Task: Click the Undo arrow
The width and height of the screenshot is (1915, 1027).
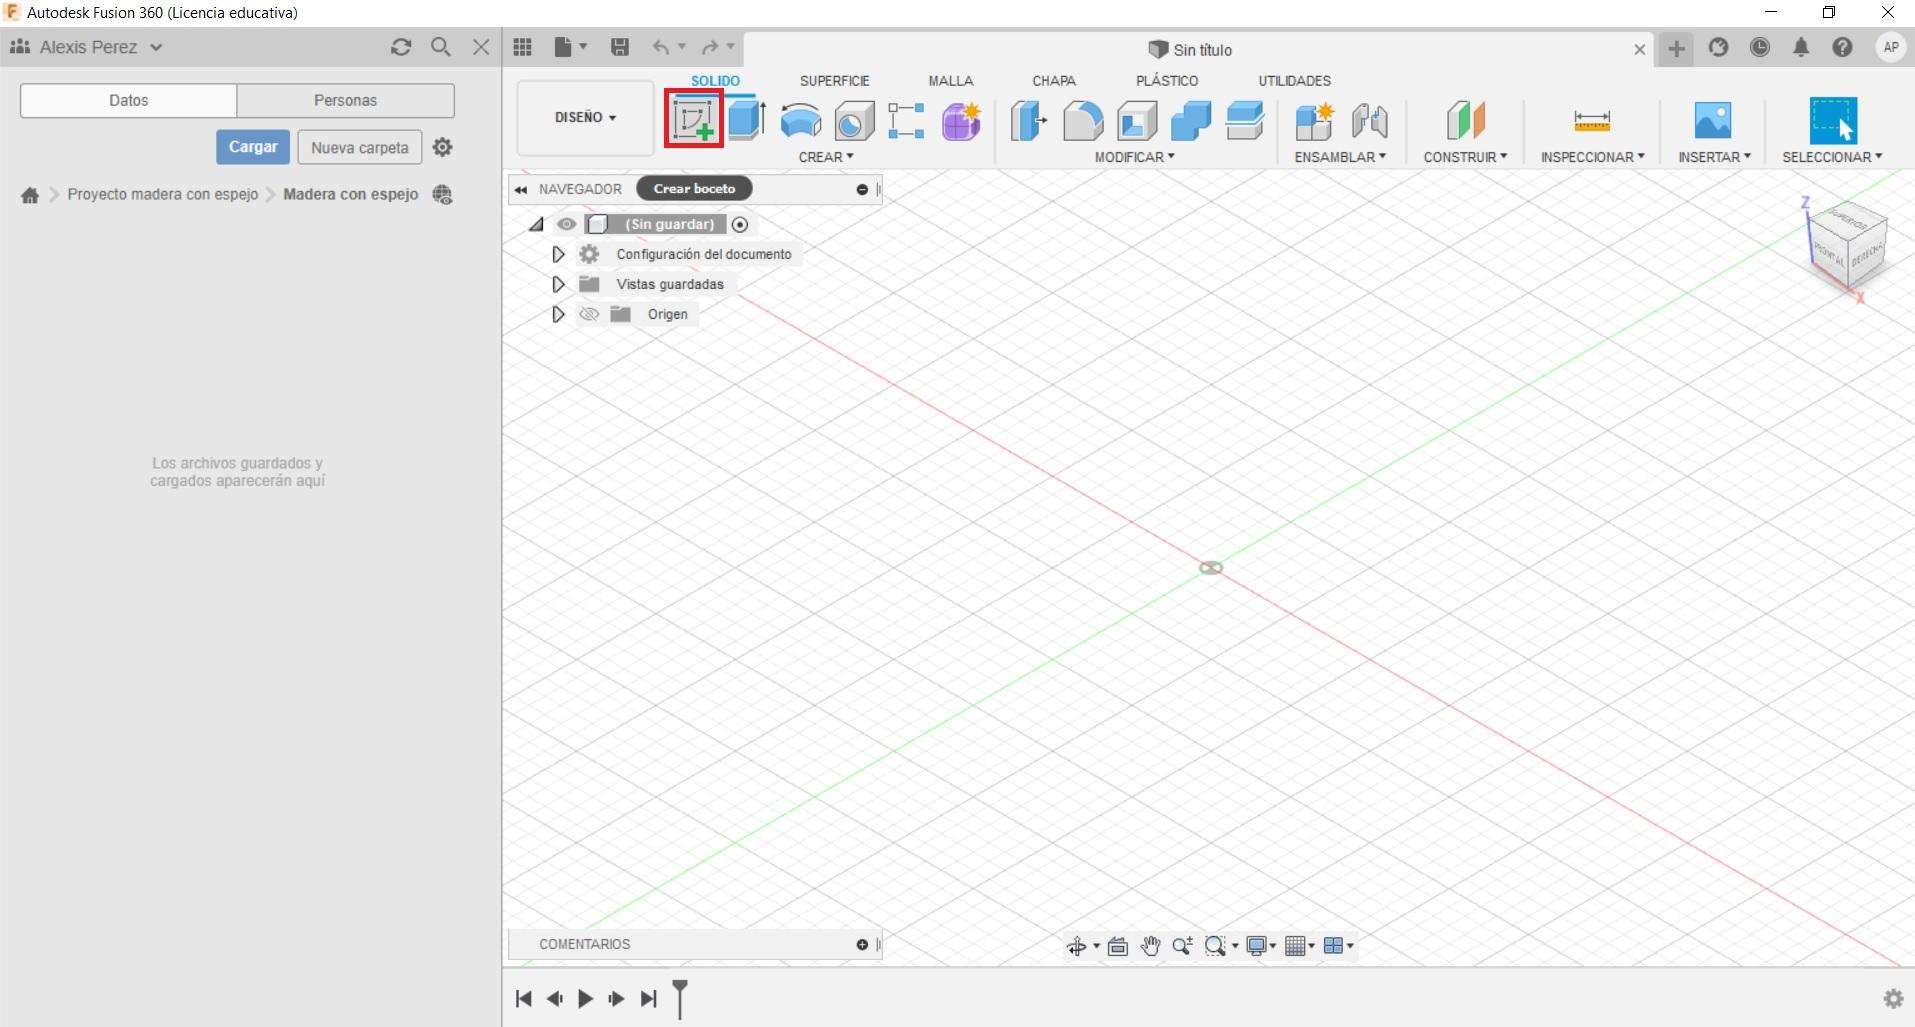Action: [661, 47]
